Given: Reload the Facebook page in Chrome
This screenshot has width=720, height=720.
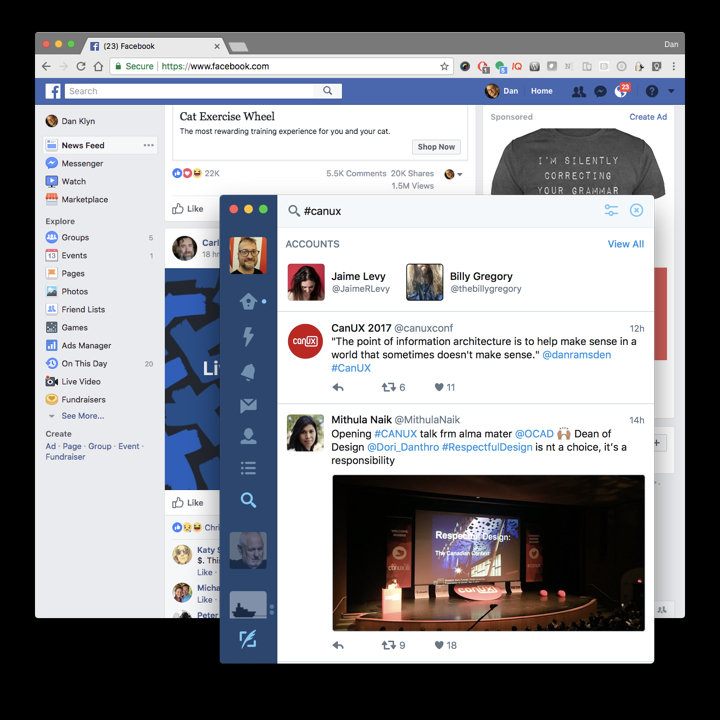Looking at the screenshot, I should [81, 66].
